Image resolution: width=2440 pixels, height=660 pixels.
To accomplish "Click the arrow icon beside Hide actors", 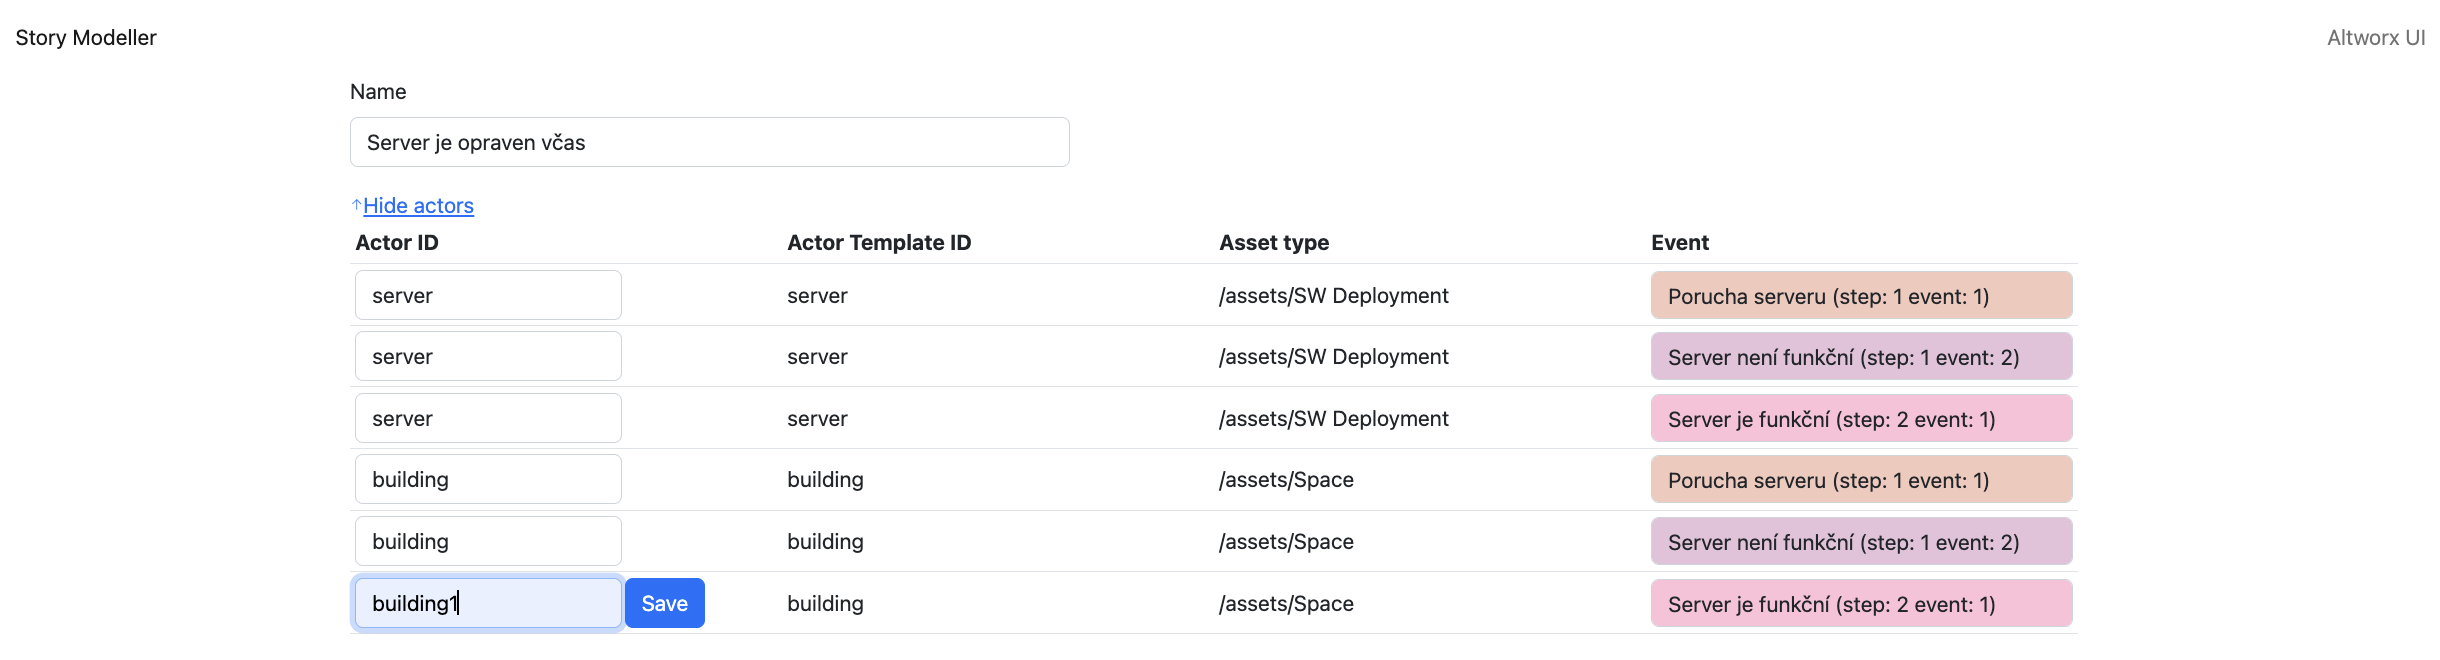I will tap(356, 205).
